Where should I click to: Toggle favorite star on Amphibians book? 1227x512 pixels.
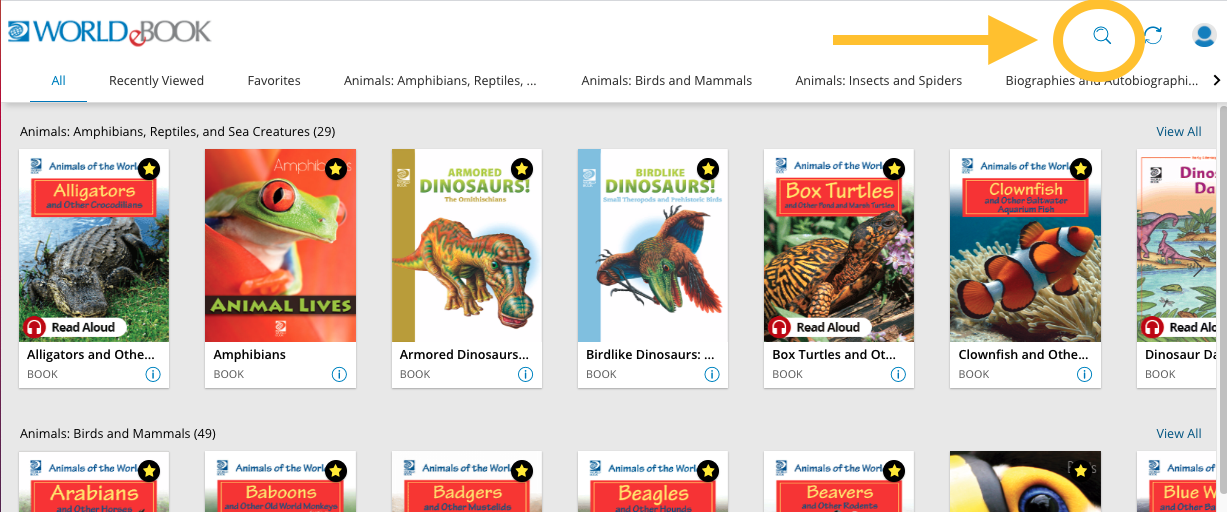tap(335, 169)
